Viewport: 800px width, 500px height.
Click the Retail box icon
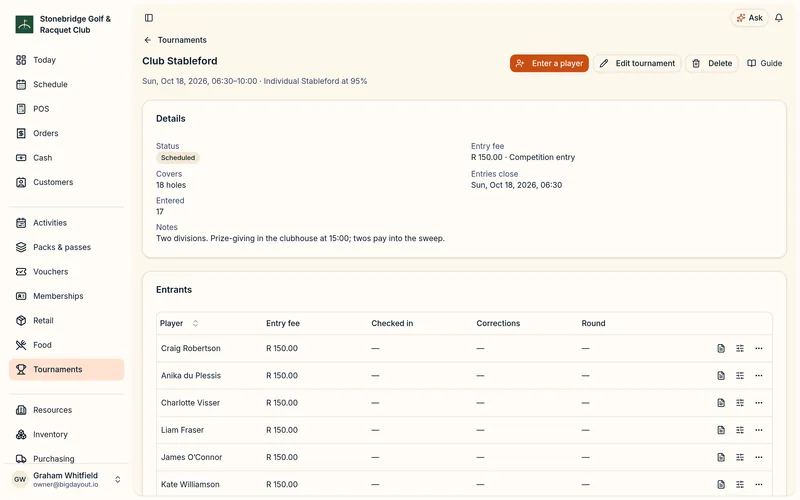click(x=21, y=321)
